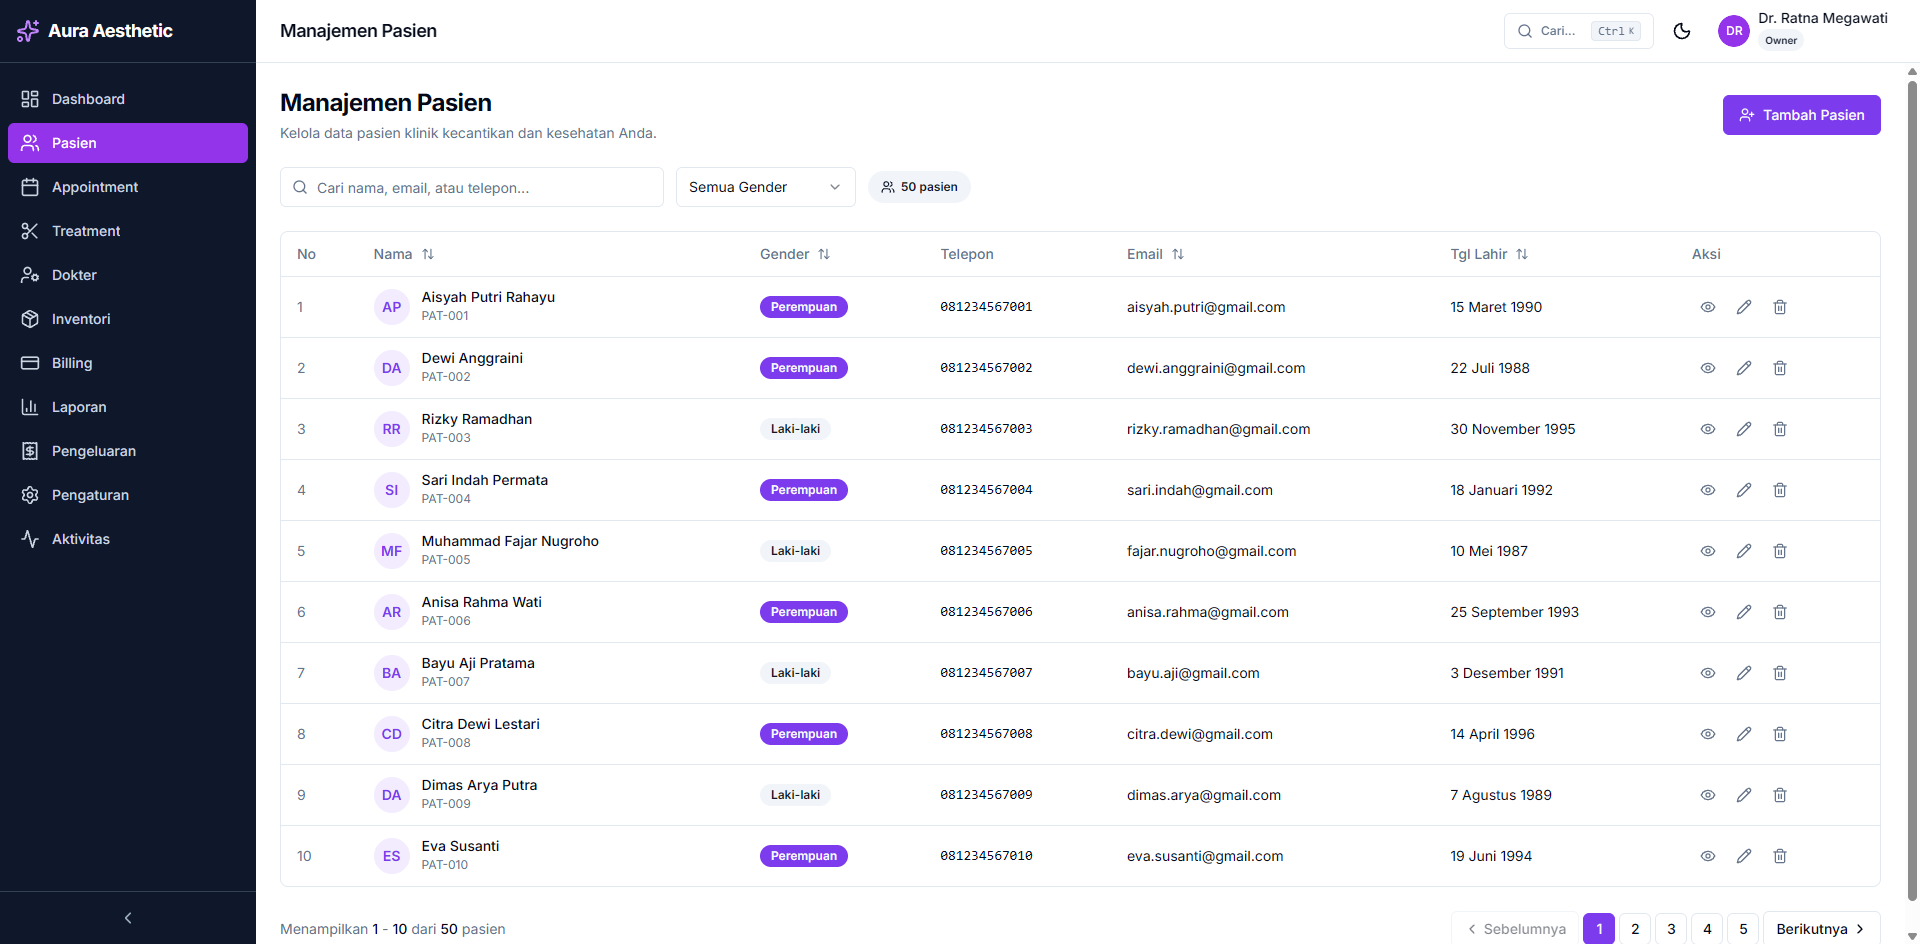Focus the patient name search field
Image resolution: width=1920 pixels, height=944 pixels.
click(x=480, y=188)
